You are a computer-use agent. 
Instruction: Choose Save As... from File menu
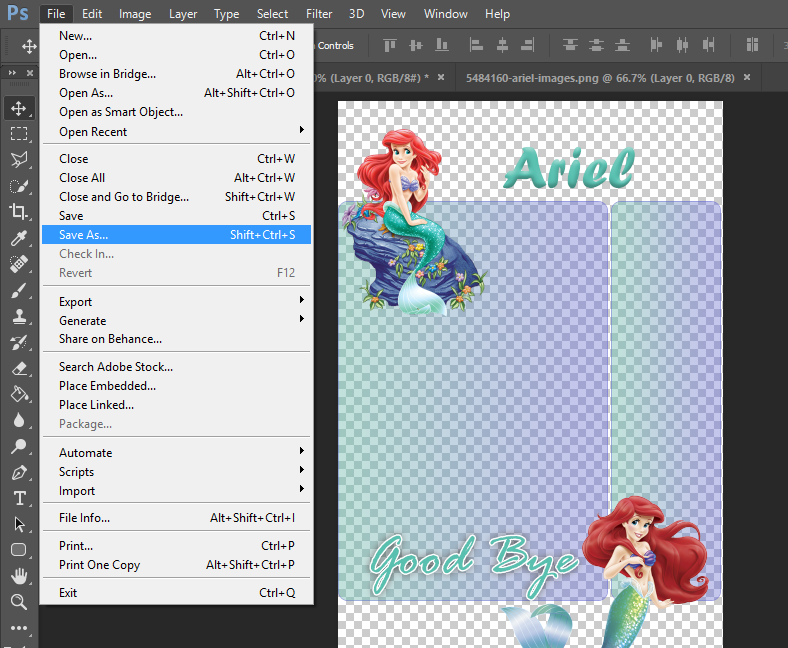(x=176, y=235)
